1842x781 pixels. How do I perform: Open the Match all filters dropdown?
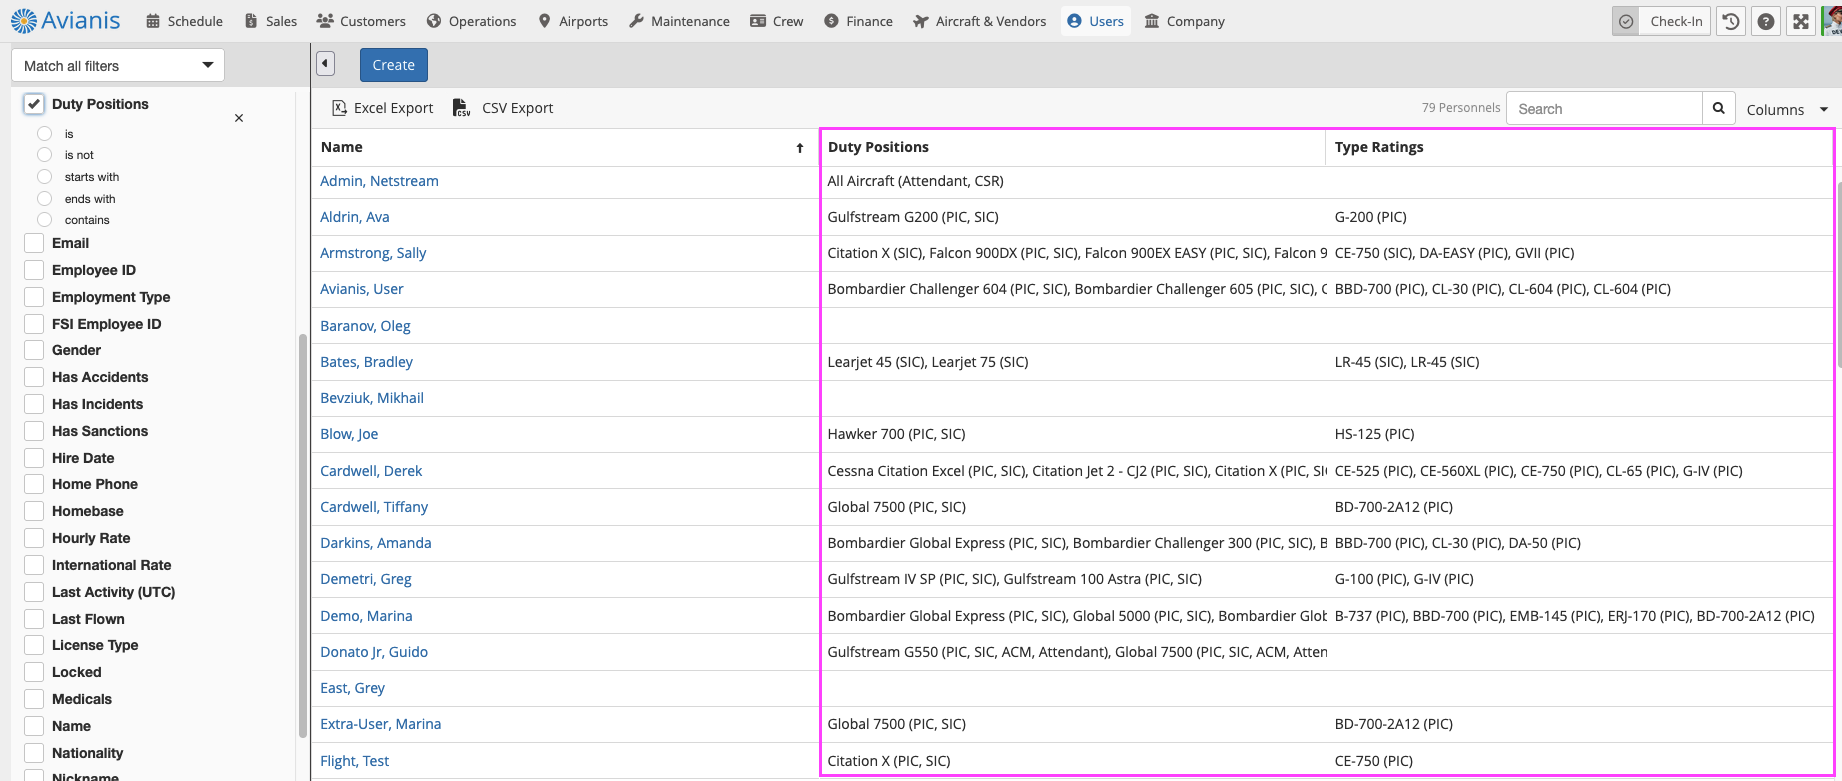click(x=118, y=66)
